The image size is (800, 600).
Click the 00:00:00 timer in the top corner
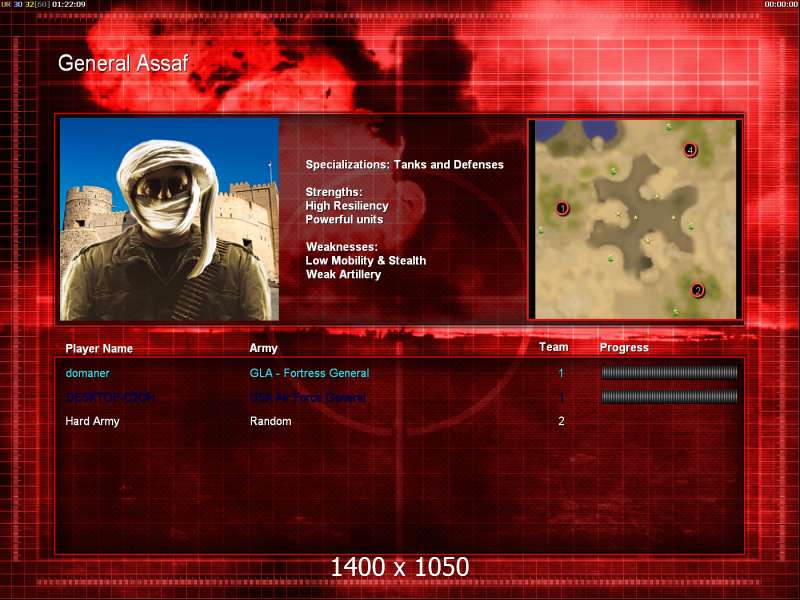coord(781,5)
